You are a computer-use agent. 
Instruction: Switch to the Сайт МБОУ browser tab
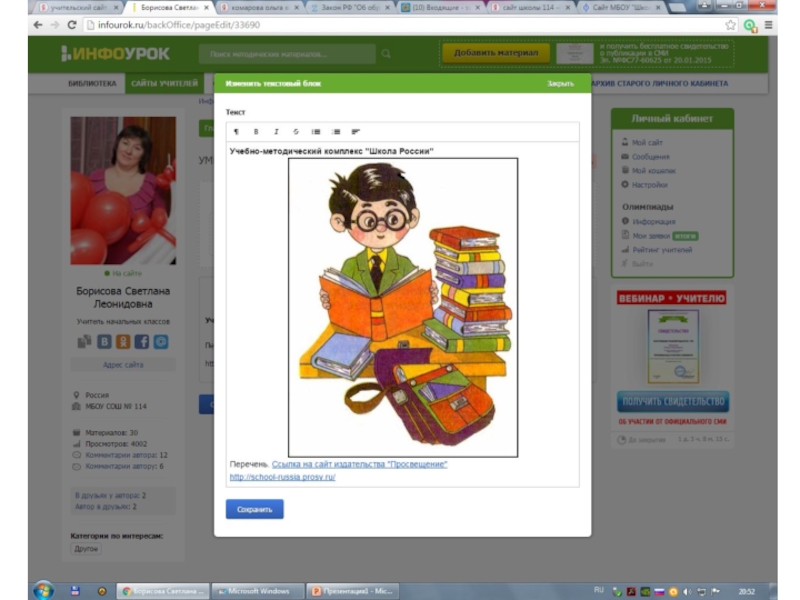click(x=622, y=8)
